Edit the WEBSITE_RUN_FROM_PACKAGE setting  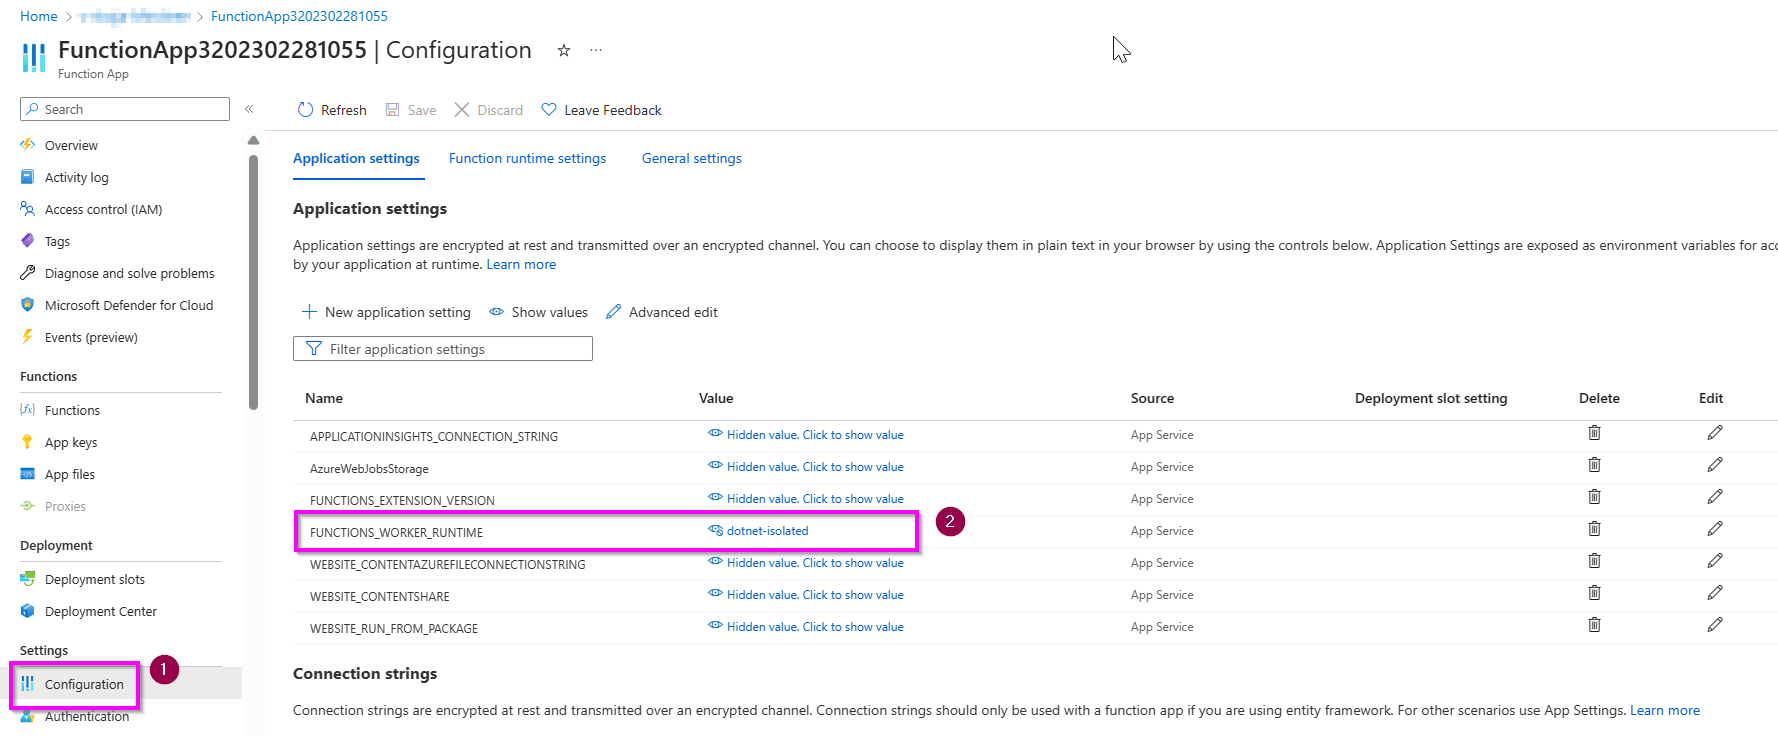pos(1714,625)
